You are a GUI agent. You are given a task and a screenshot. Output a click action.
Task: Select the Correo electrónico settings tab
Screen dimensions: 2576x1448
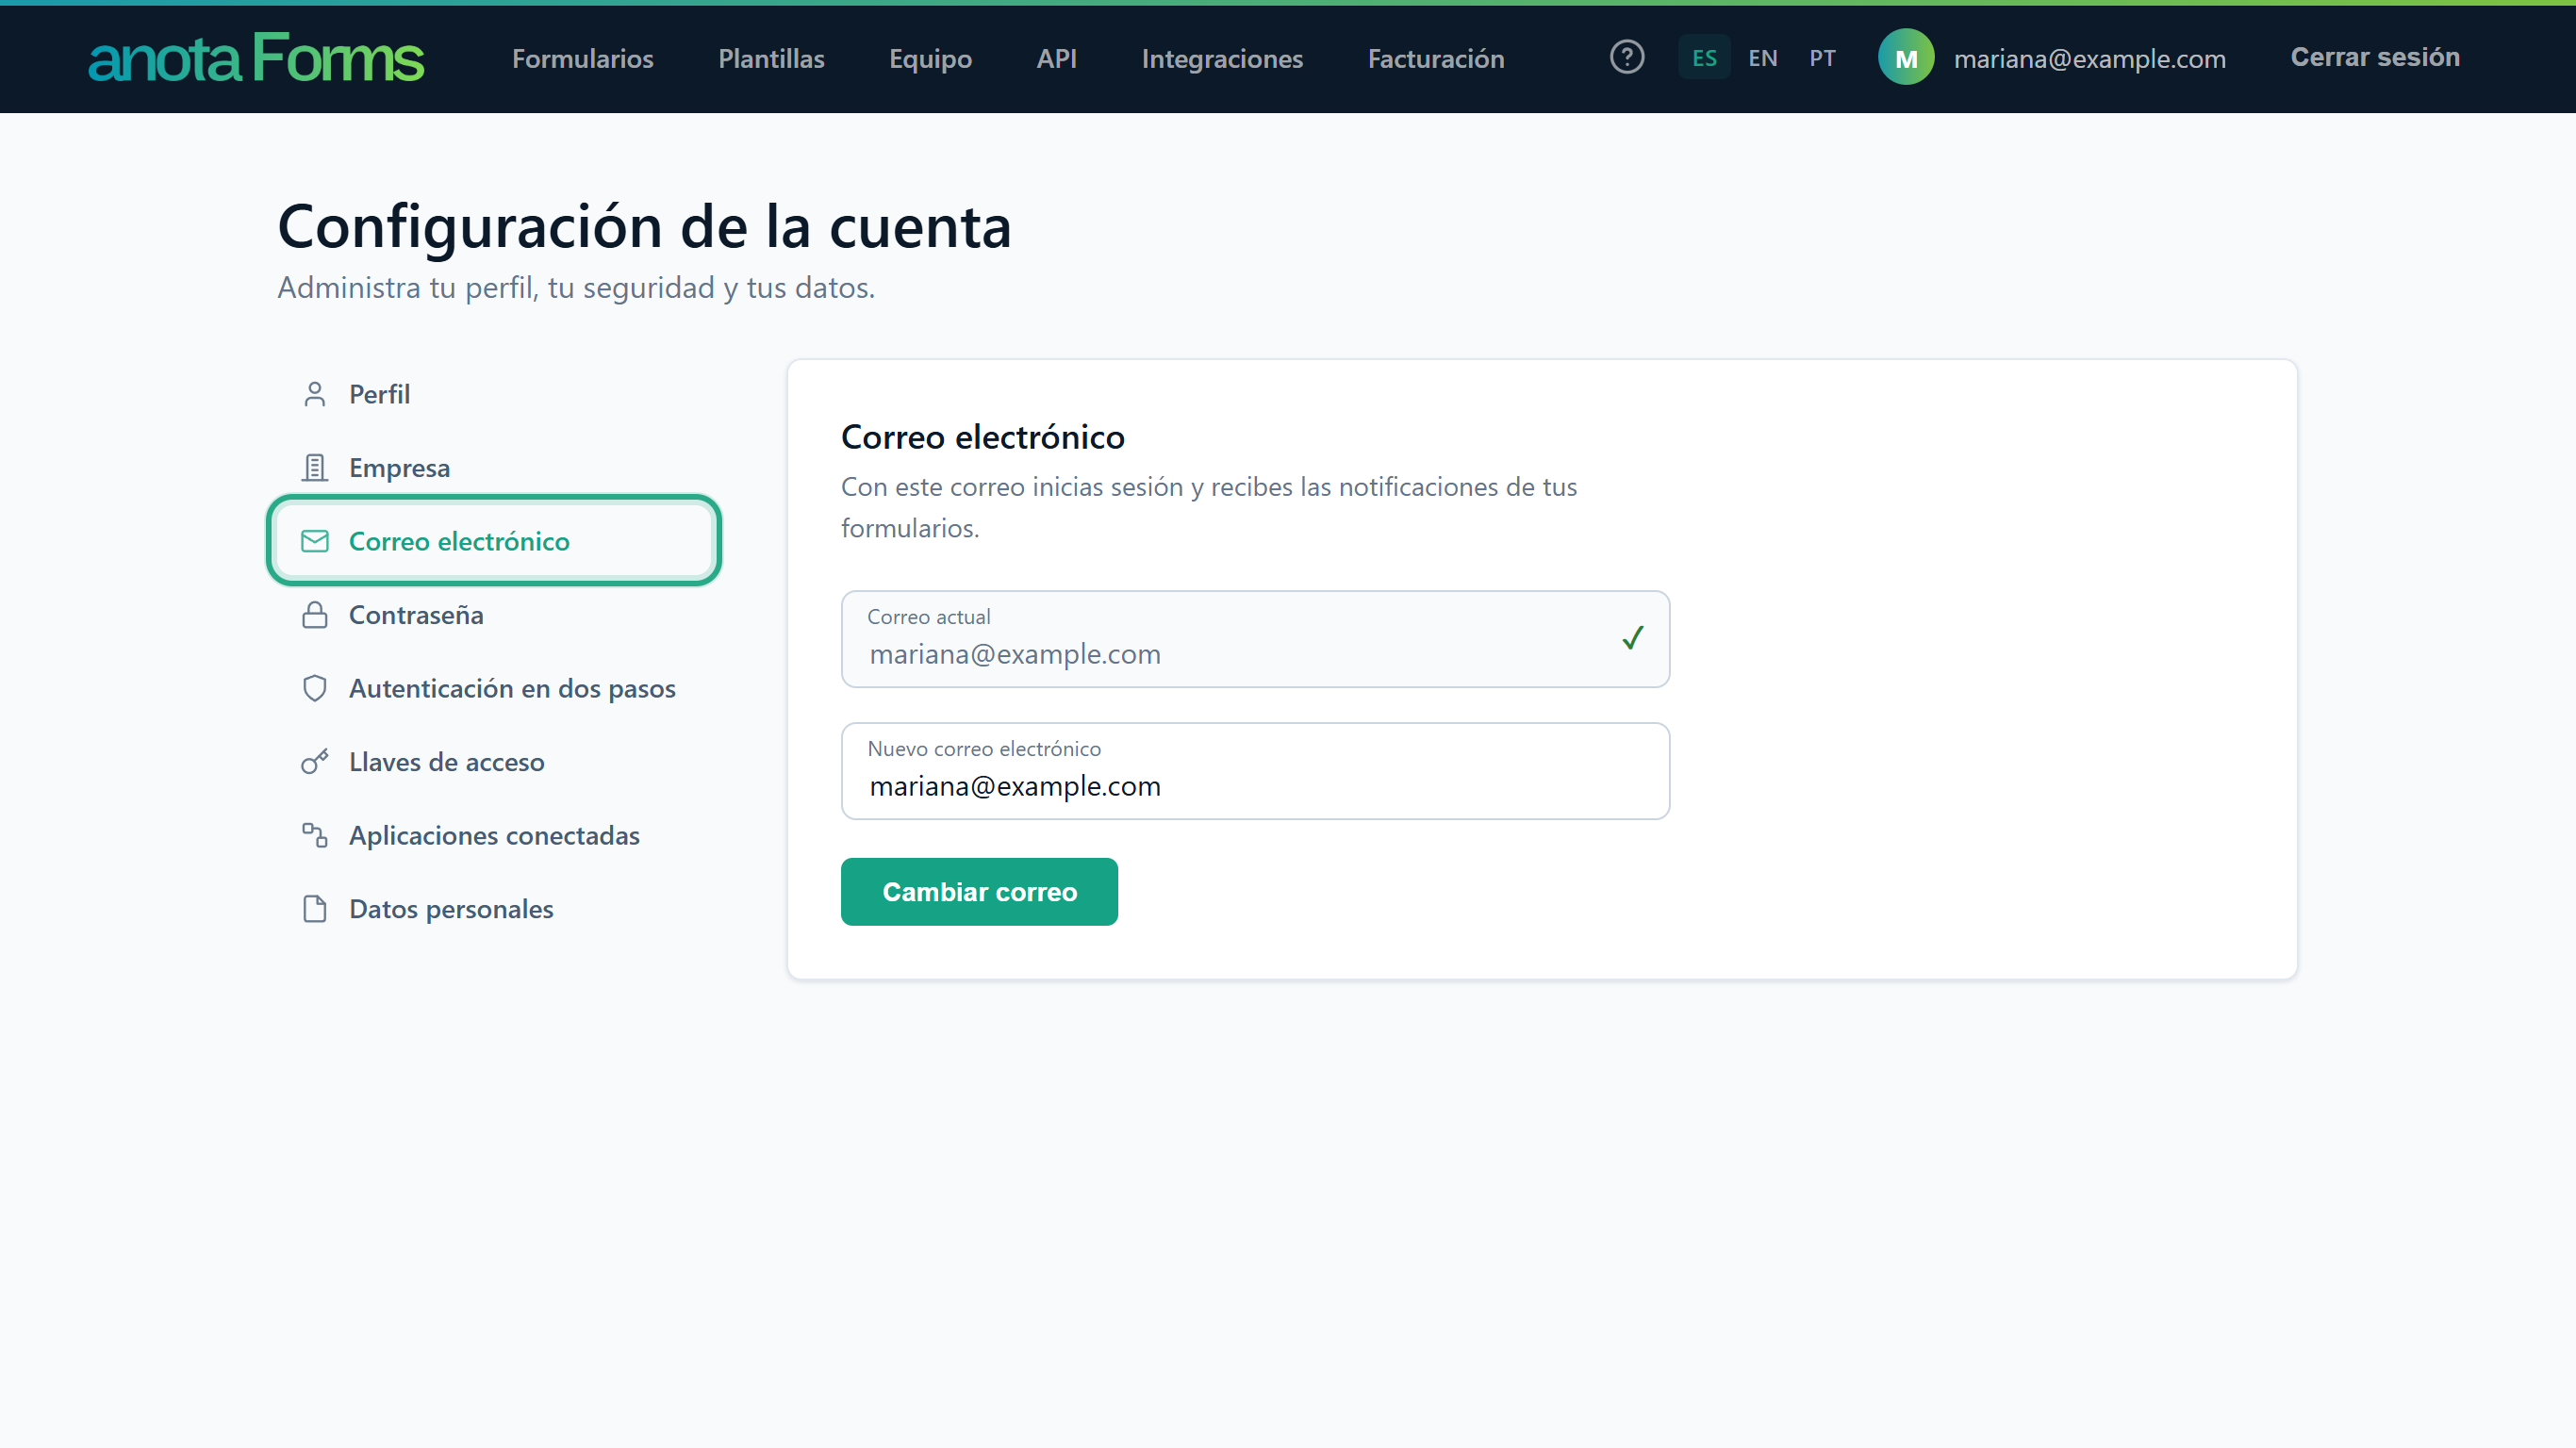click(x=494, y=541)
